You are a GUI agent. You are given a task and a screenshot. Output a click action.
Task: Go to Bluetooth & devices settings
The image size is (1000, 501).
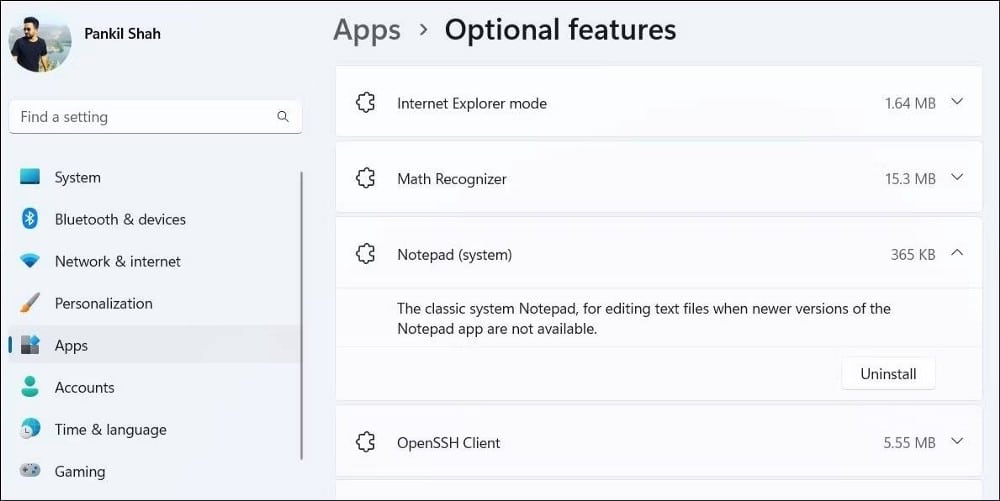click(x=120, y=219)
